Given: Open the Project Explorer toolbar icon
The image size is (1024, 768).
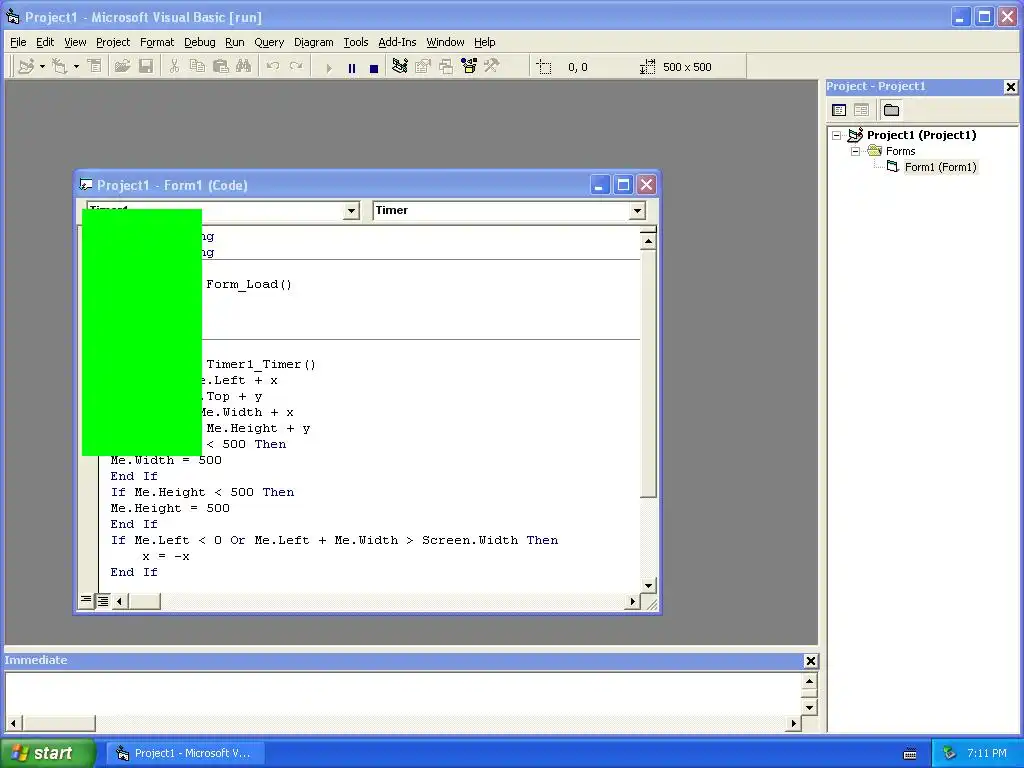Looking at the screenshot, I should click(x=400, y=67).
